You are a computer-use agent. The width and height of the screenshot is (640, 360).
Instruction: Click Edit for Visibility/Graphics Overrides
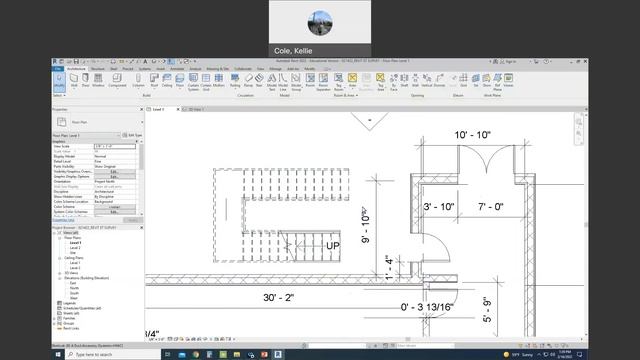pos(115,172)
